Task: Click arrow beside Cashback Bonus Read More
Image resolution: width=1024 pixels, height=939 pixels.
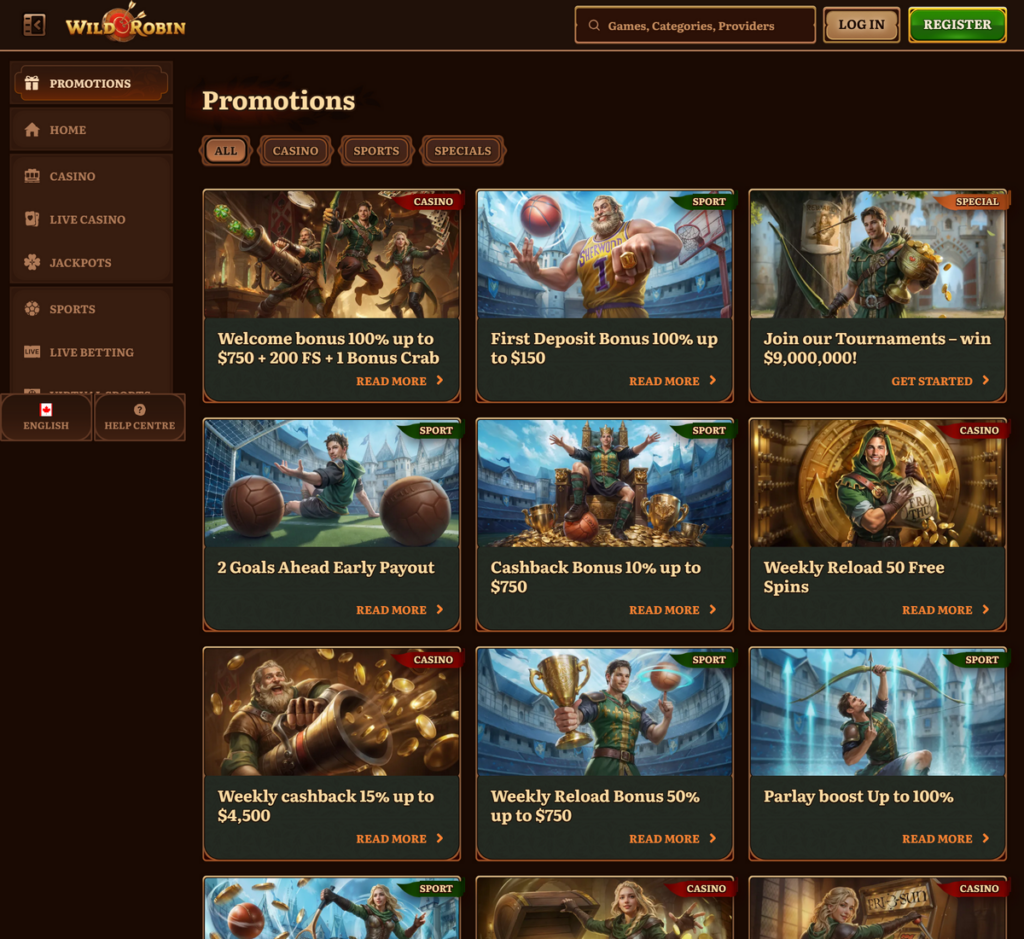Action: [x=712, y=609]
